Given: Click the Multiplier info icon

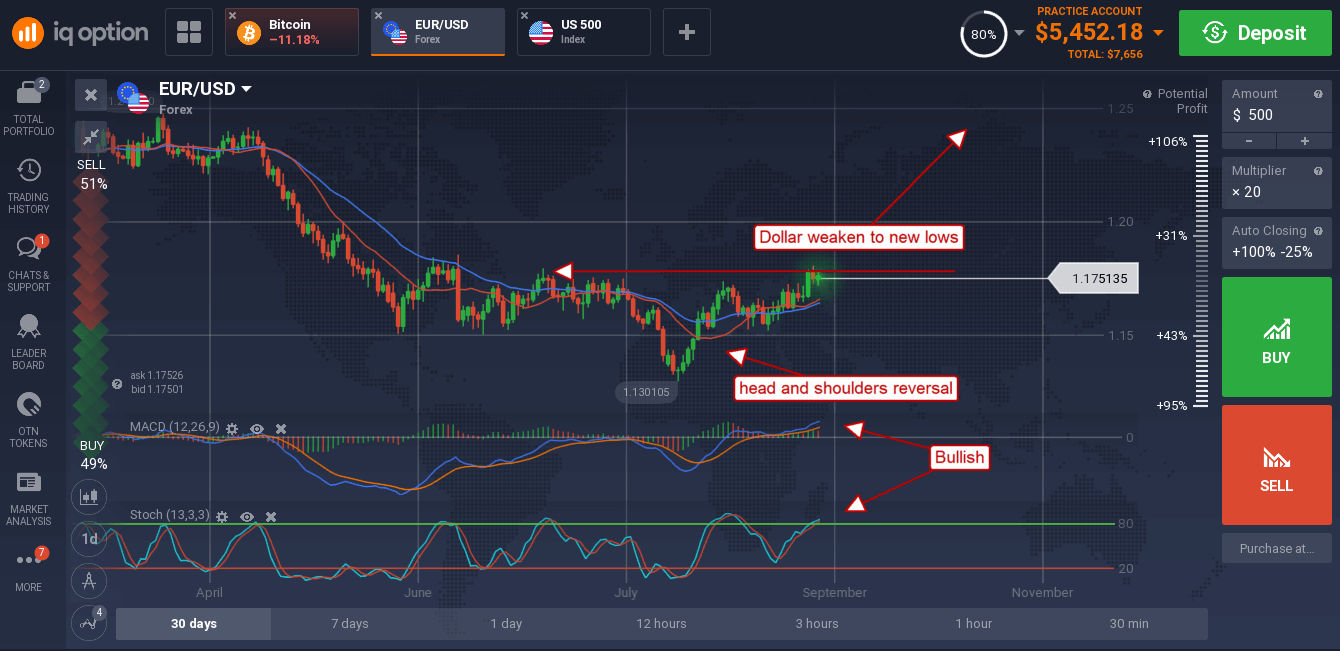Looking at the screenshot, I should coord(1319,171).
